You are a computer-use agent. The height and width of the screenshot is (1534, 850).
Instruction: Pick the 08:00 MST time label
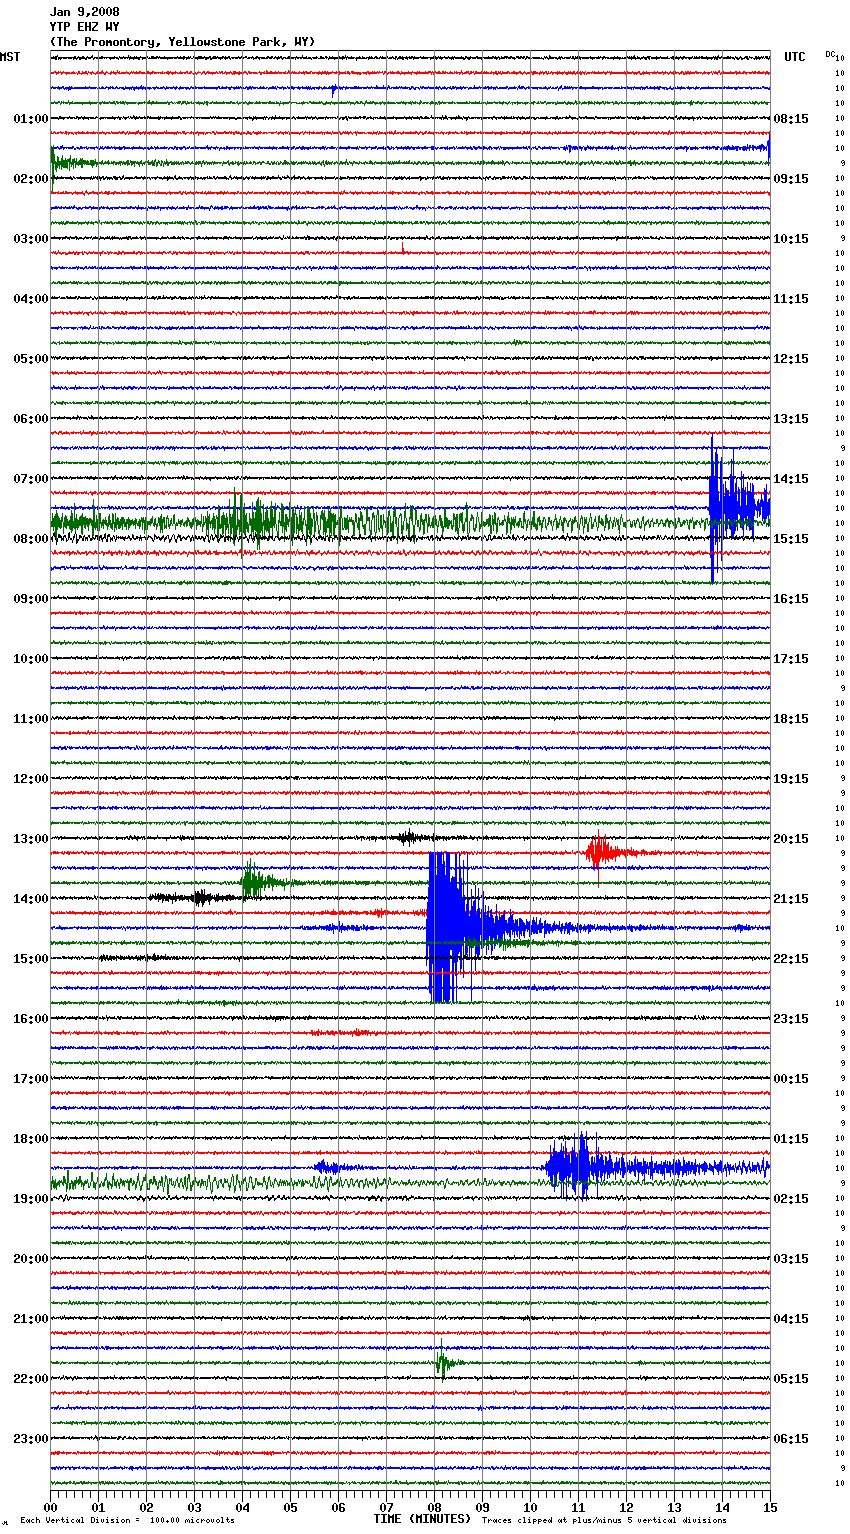pyautogui.click(x=31, y=539)
